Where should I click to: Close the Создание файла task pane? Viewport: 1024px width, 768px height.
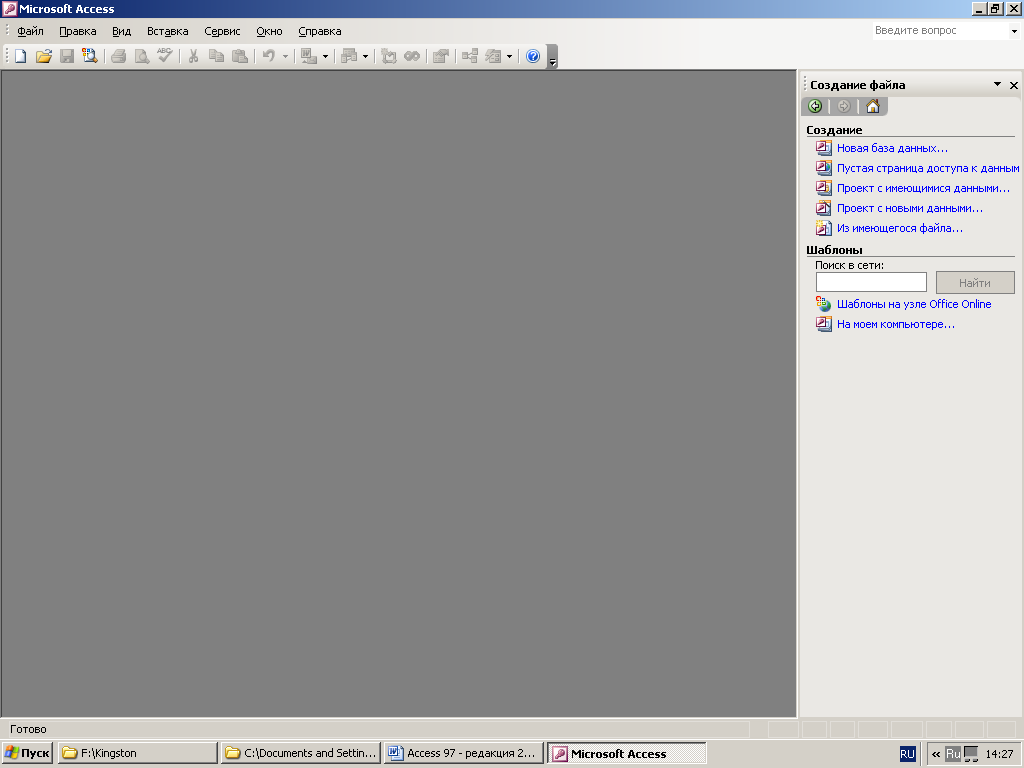(1014, 85)
